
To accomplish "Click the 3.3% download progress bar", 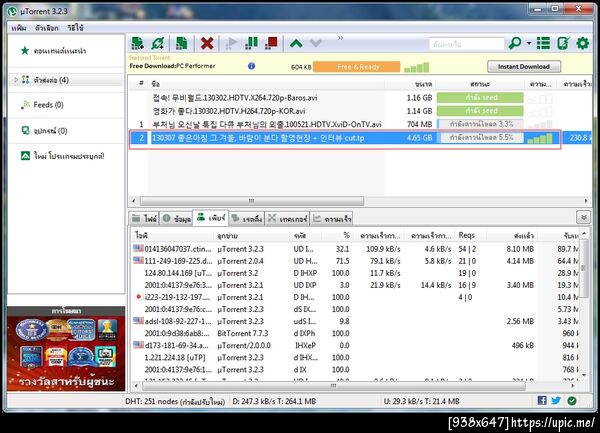I will [480, 124].
